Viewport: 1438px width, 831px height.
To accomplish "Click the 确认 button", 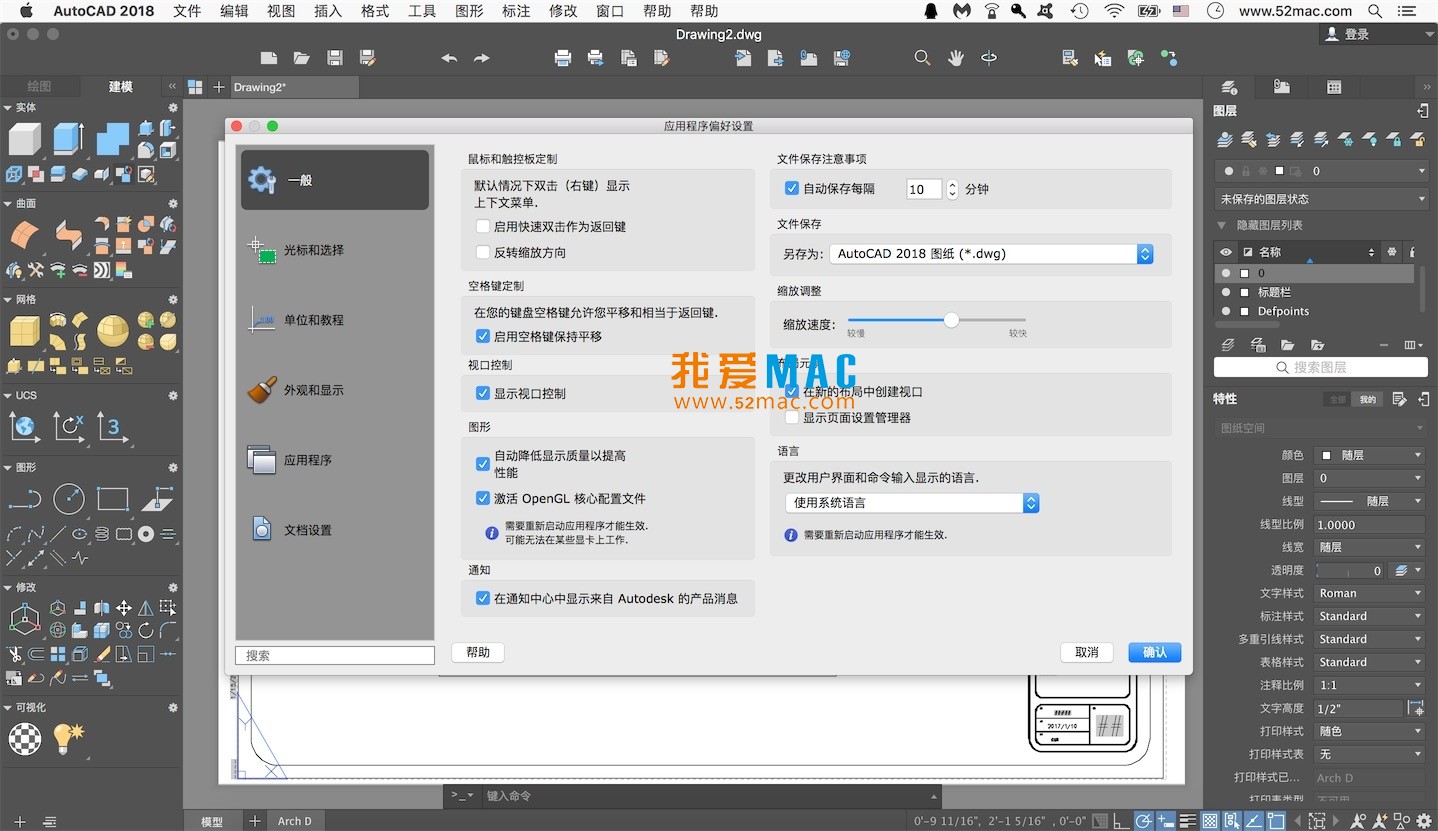I will (1155, 652).
